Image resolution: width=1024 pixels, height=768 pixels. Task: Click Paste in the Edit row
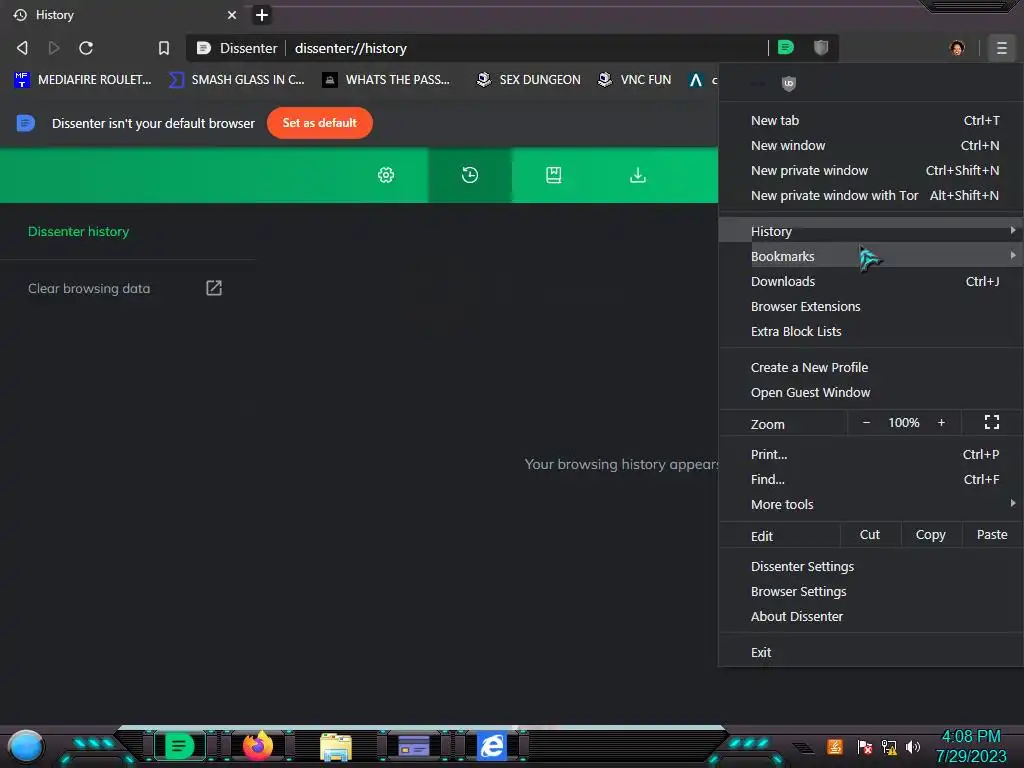pos(991,534)
